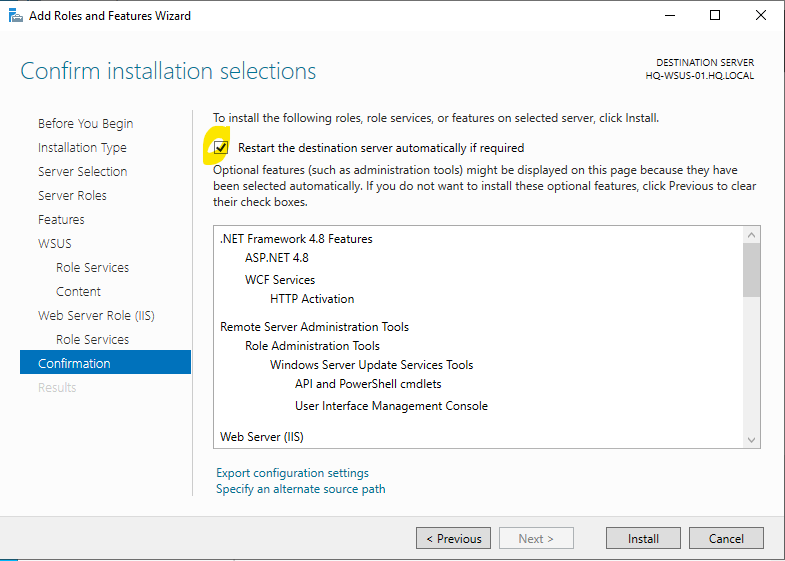This screenshot has width=785, height=561.
Task: Switch to Installation Type step
Action: tap(82, 148)
